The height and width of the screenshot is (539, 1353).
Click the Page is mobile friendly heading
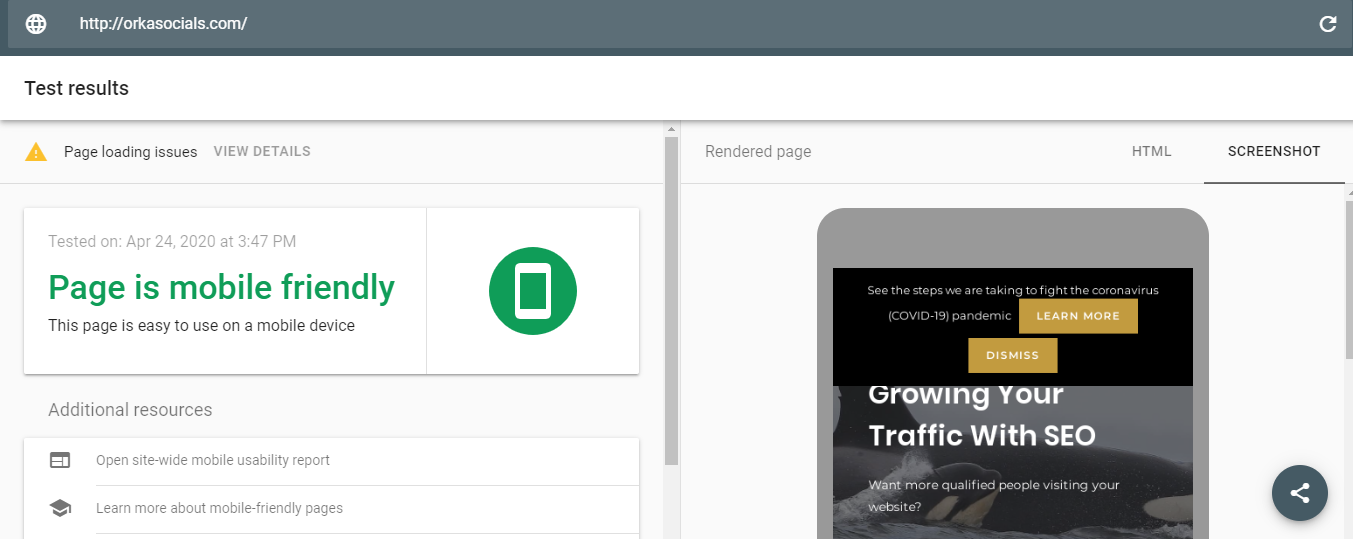point(222,288)
